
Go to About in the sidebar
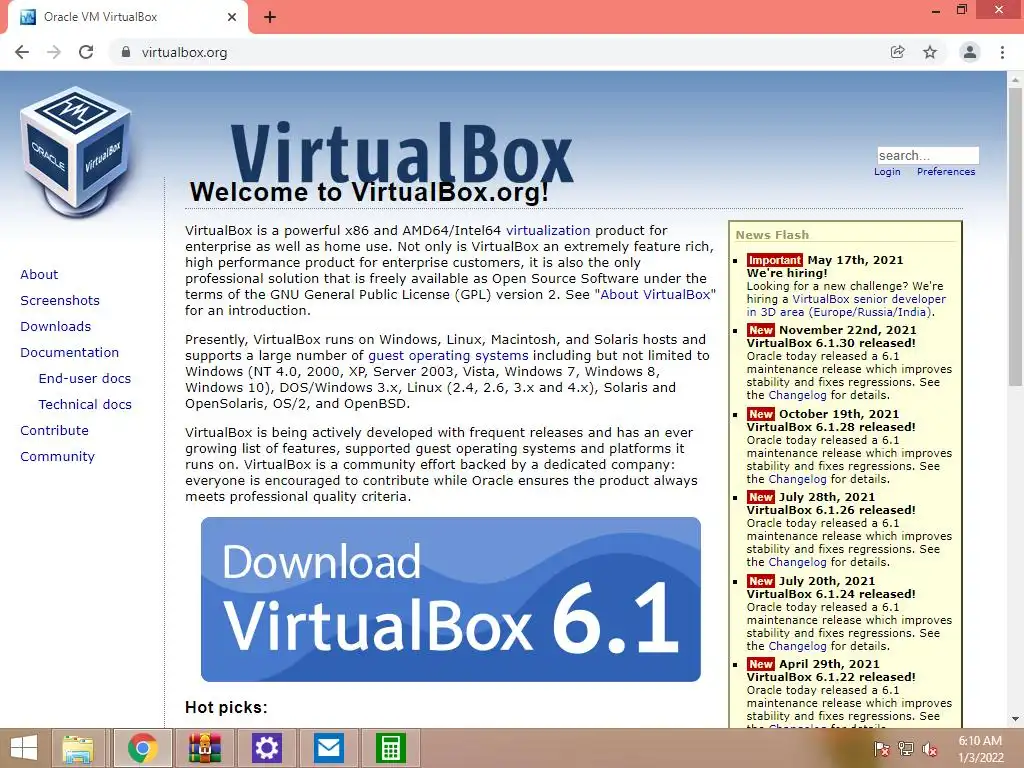[39, 274]
